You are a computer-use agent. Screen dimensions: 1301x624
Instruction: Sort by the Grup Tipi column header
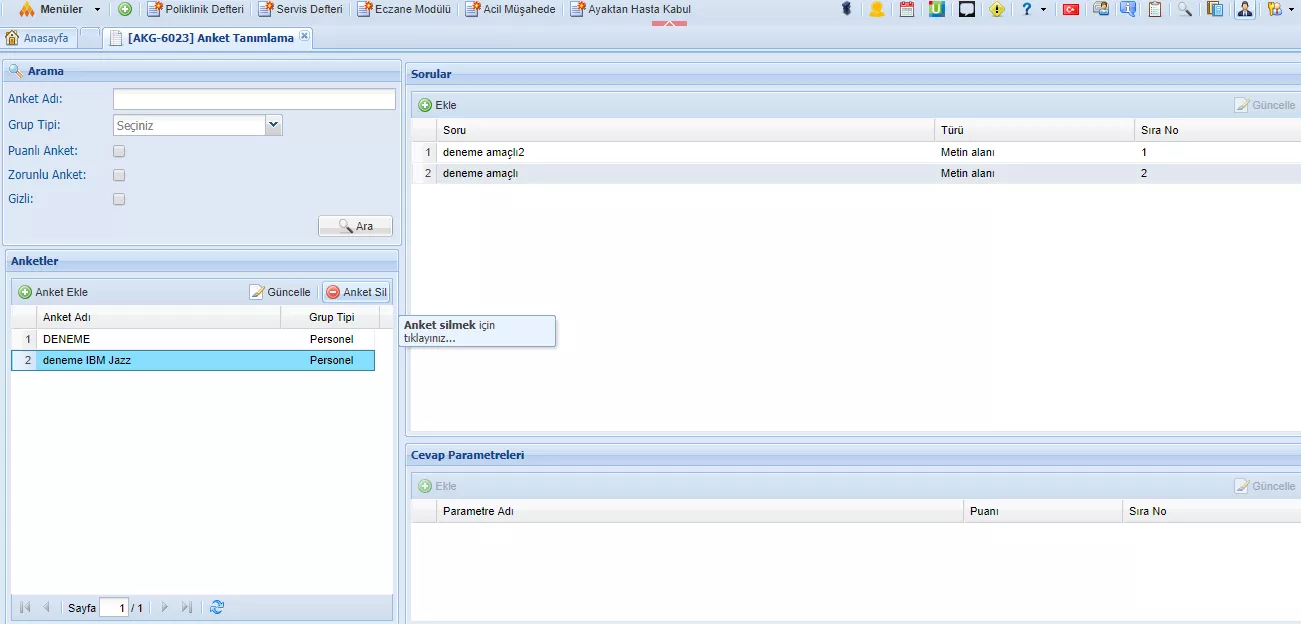pyautogui.click(x=331, y=317)
